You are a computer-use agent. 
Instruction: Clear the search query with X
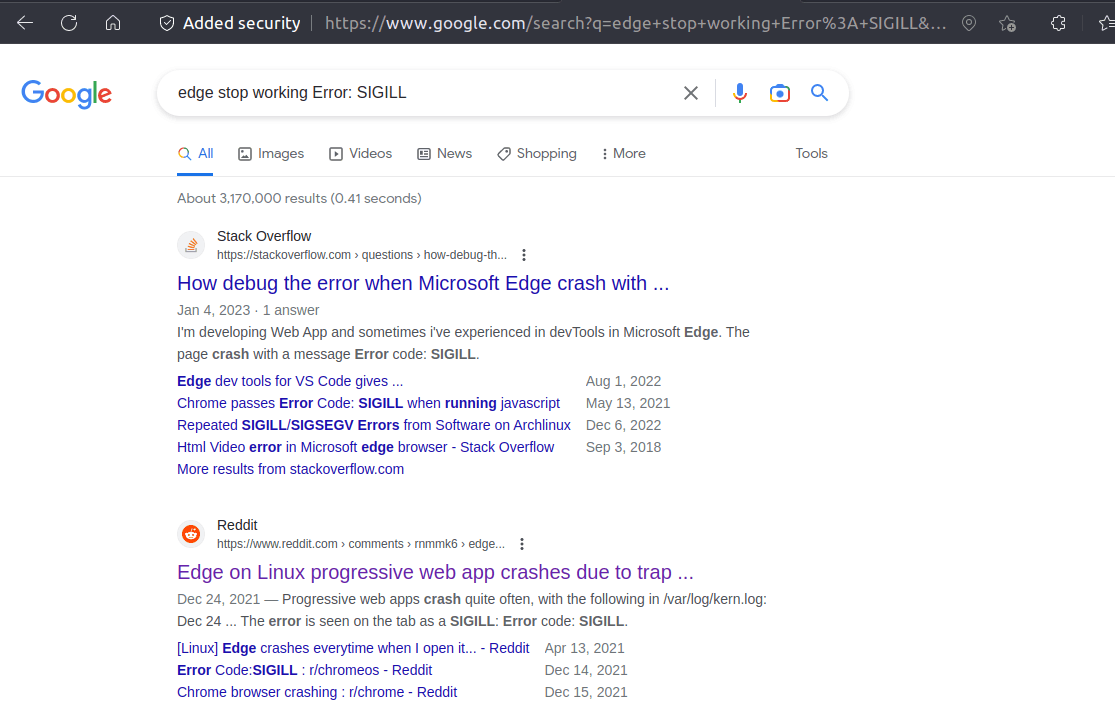pyautogui.click(x=690, y=93)
